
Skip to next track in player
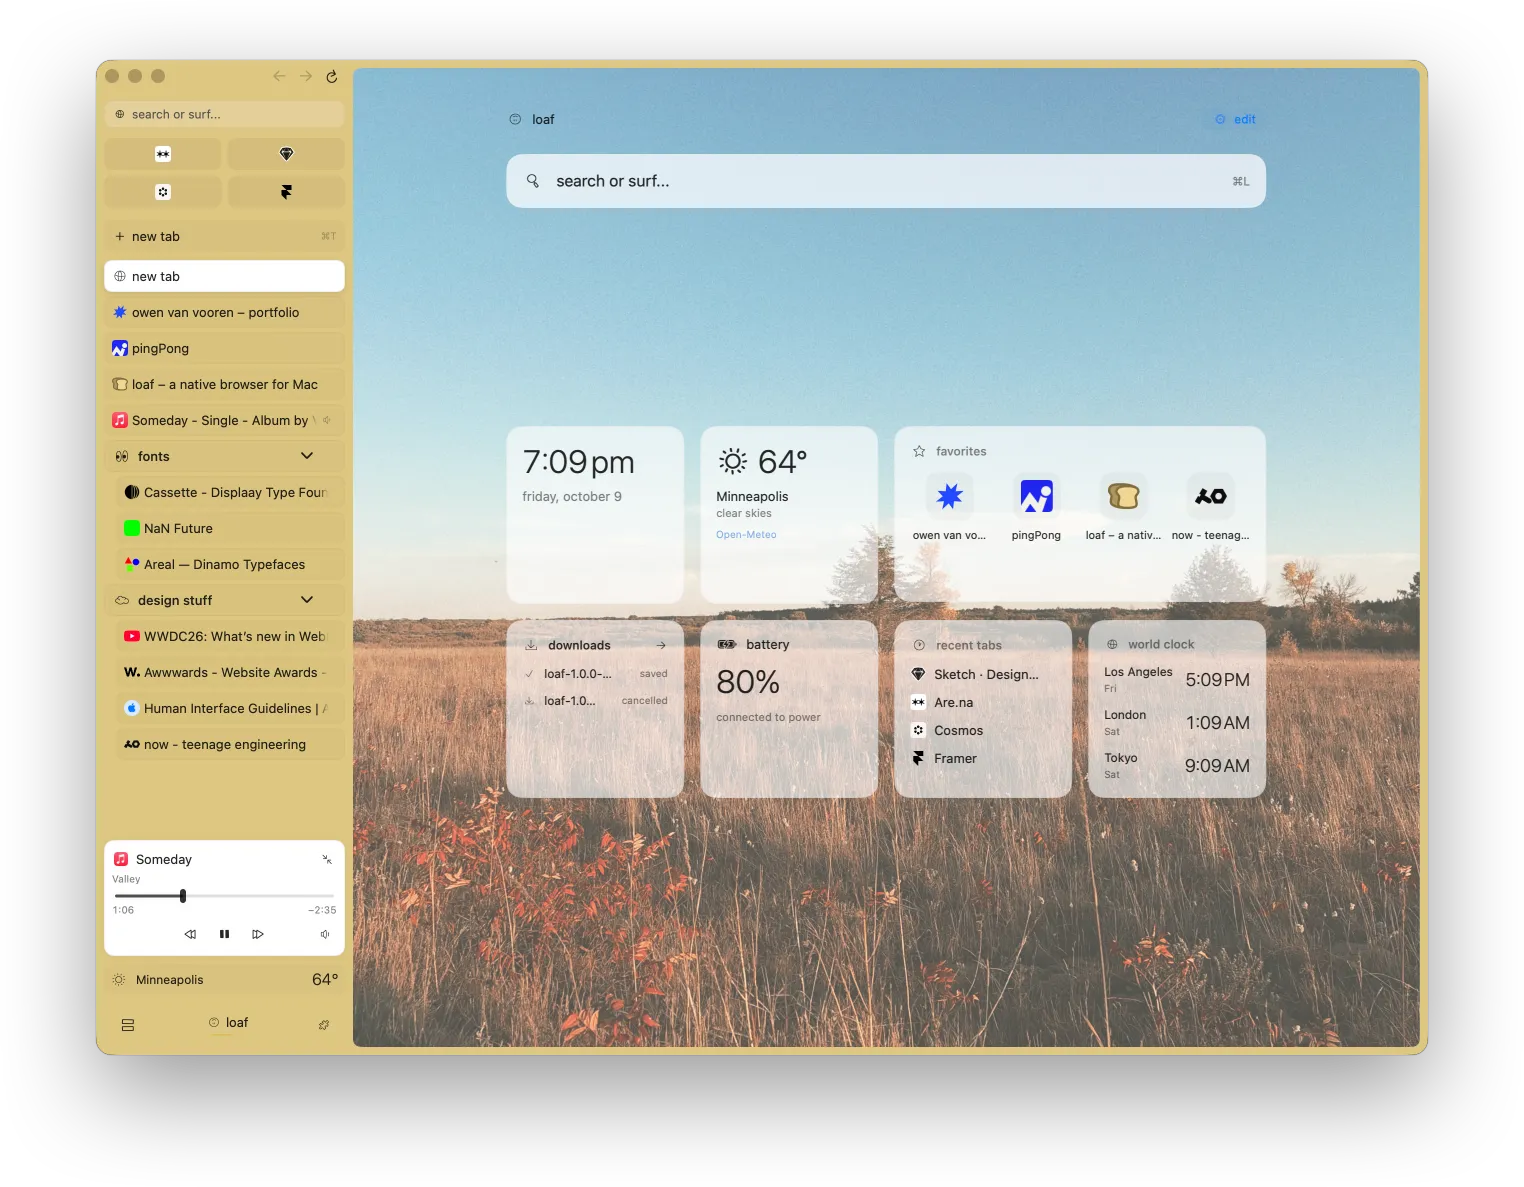pyautogui.click(x=258, y=934)
